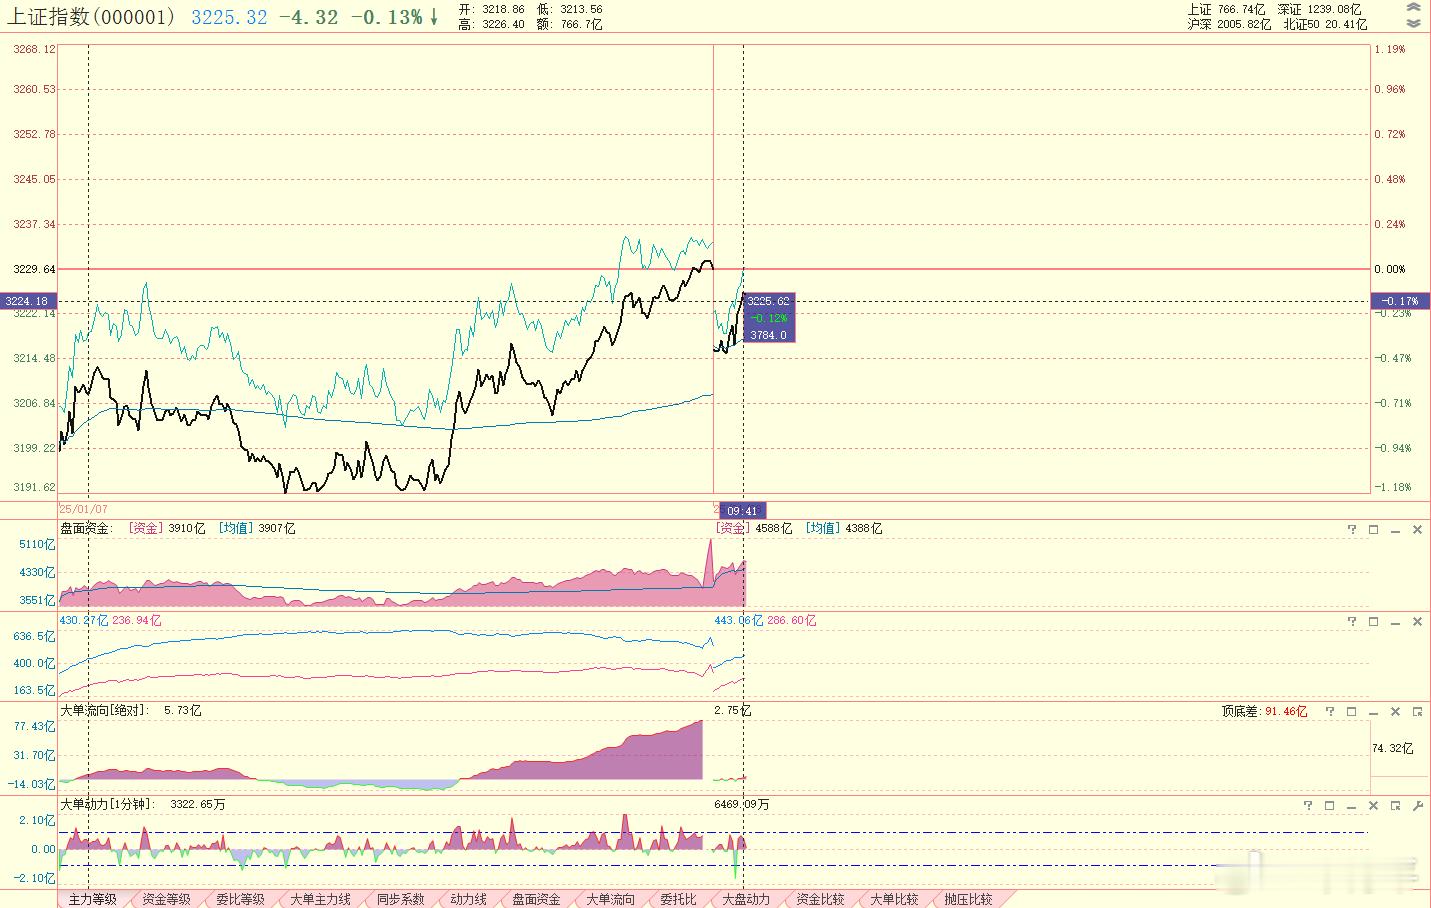Click the -0.13% change figure in header
1431x908 pixels.
[386, 17]
